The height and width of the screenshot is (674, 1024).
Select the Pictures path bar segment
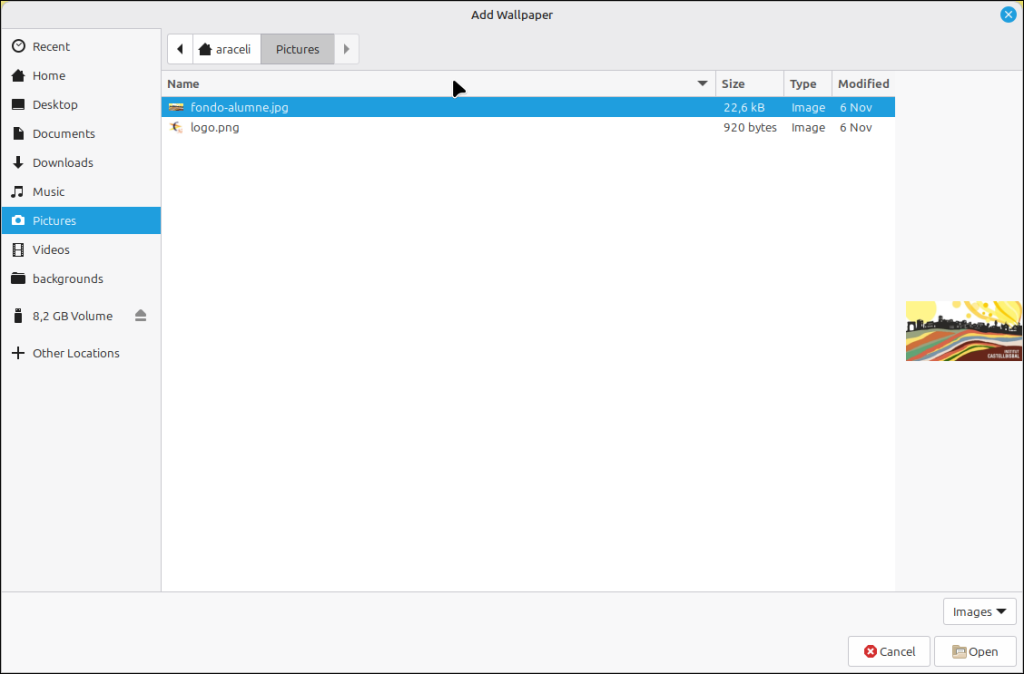pos(297,49)
